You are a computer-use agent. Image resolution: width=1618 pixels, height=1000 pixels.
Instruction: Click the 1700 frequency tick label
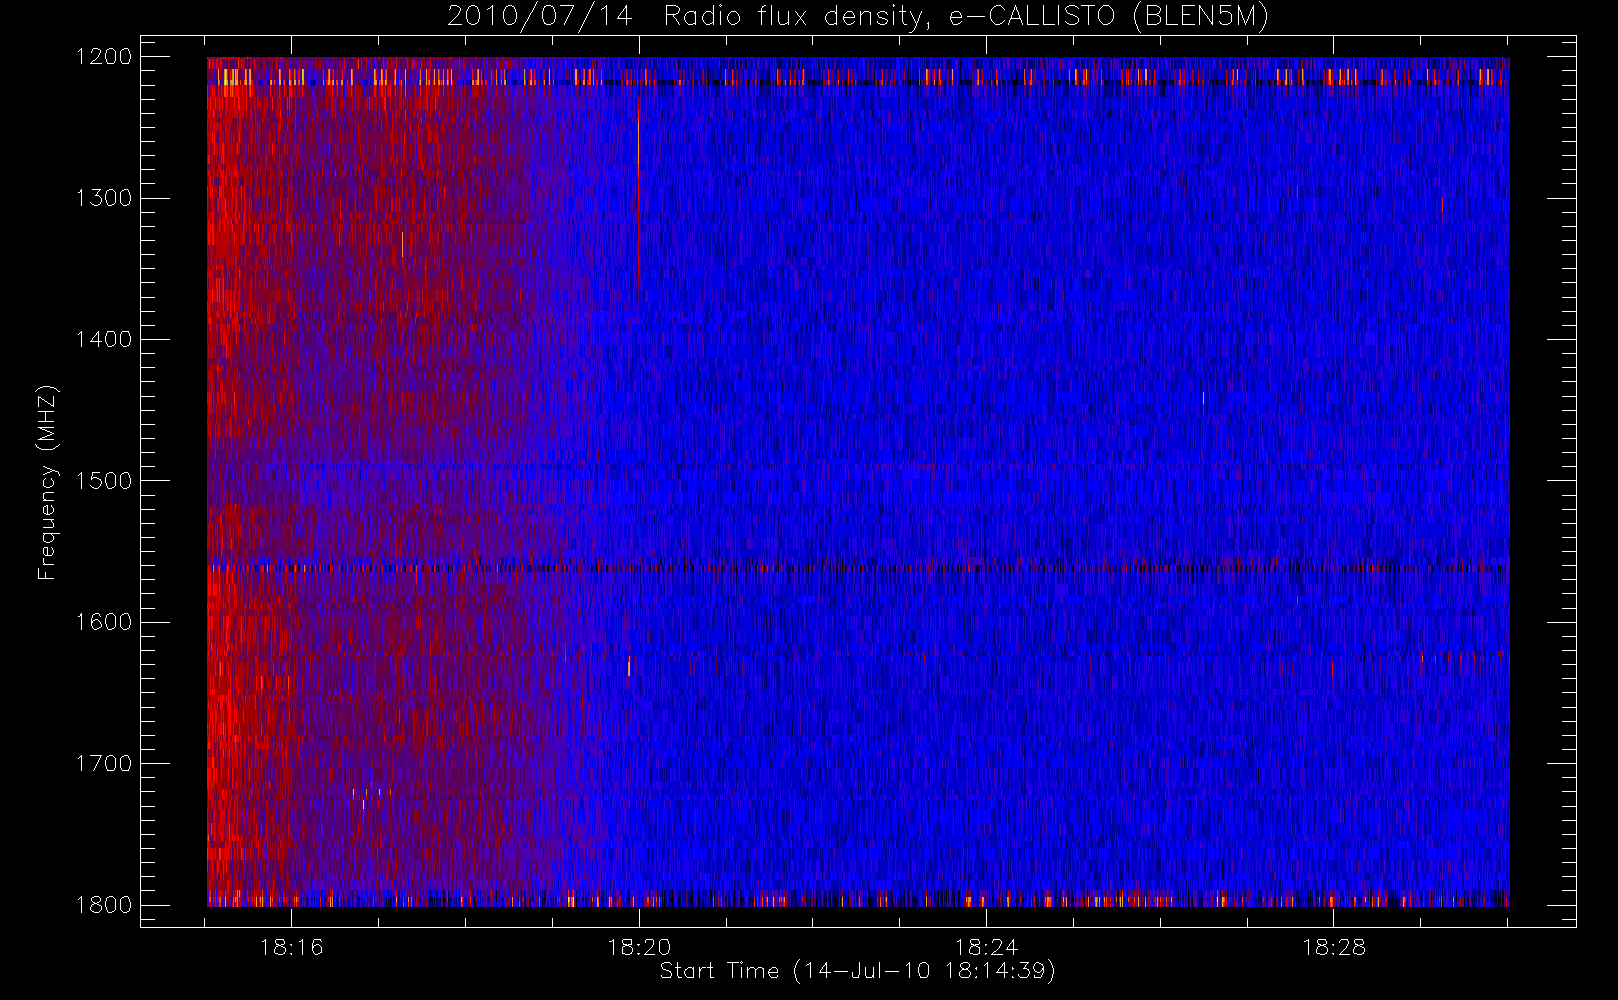click(105, 764)
